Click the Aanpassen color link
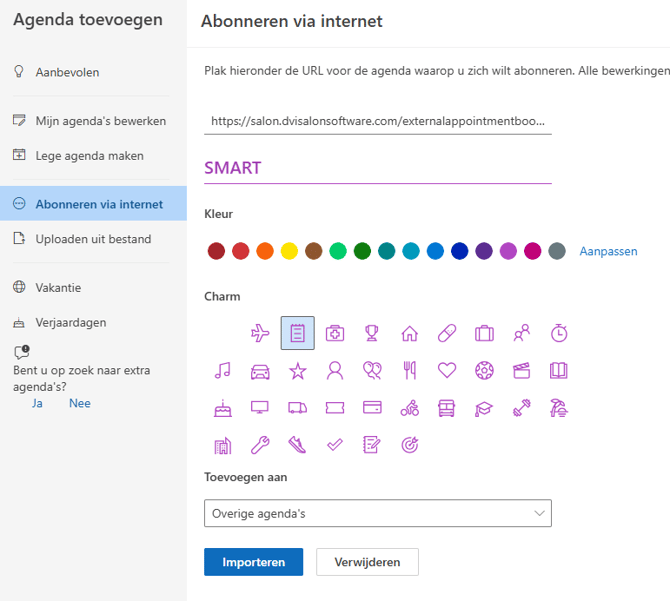Image resolution: width=670 pixels, height=601 pixels. (x=608, y=251)
